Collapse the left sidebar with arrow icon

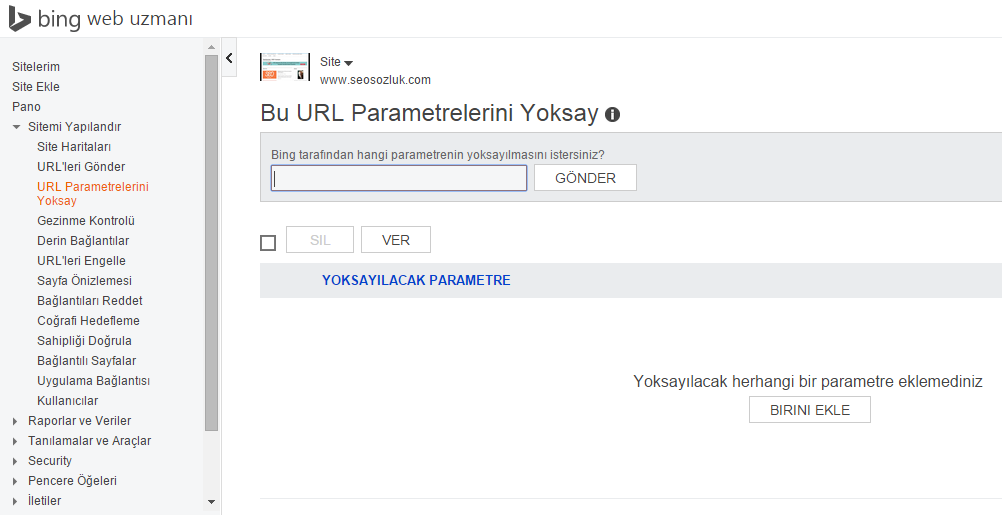click(229, 58)
